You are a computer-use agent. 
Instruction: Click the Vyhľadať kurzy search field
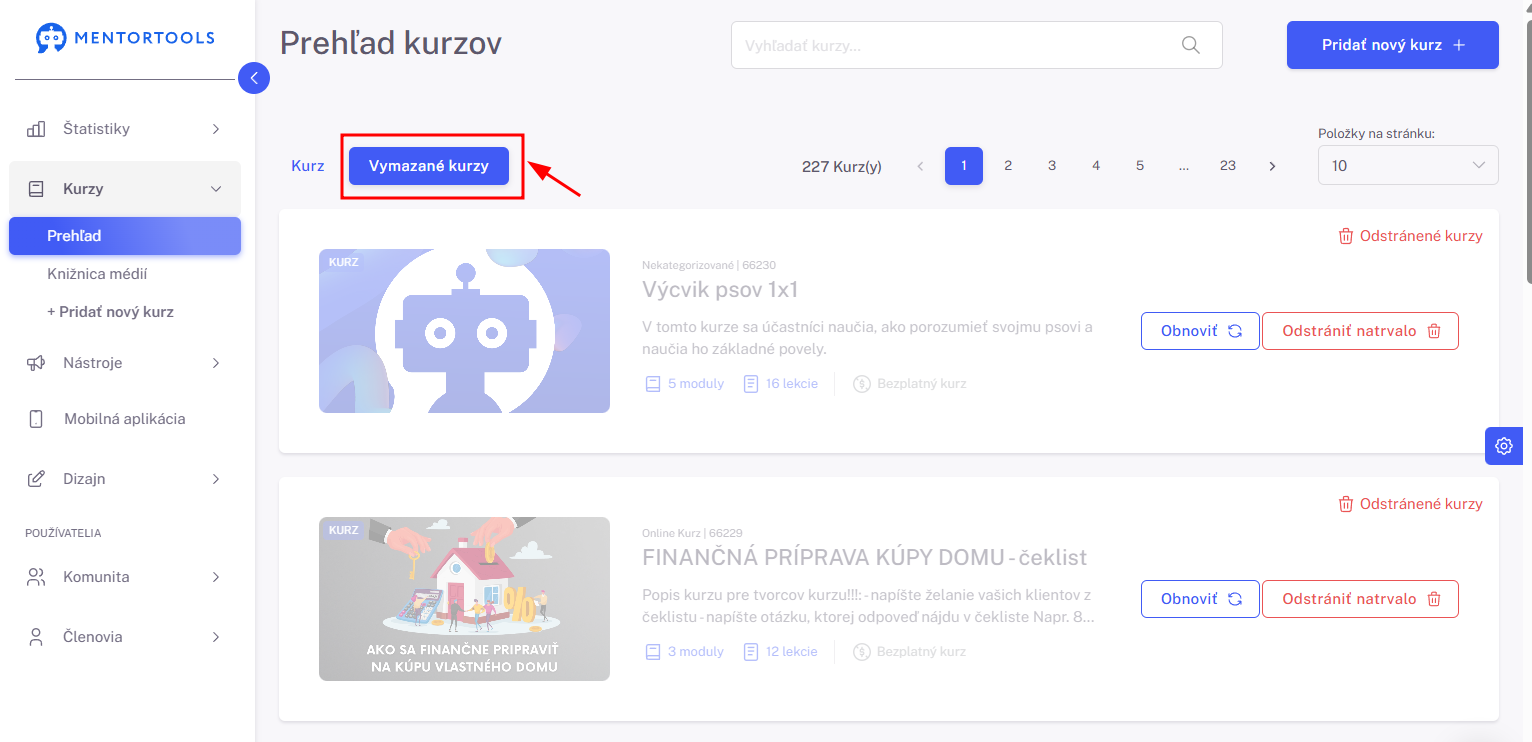[976, 45]
